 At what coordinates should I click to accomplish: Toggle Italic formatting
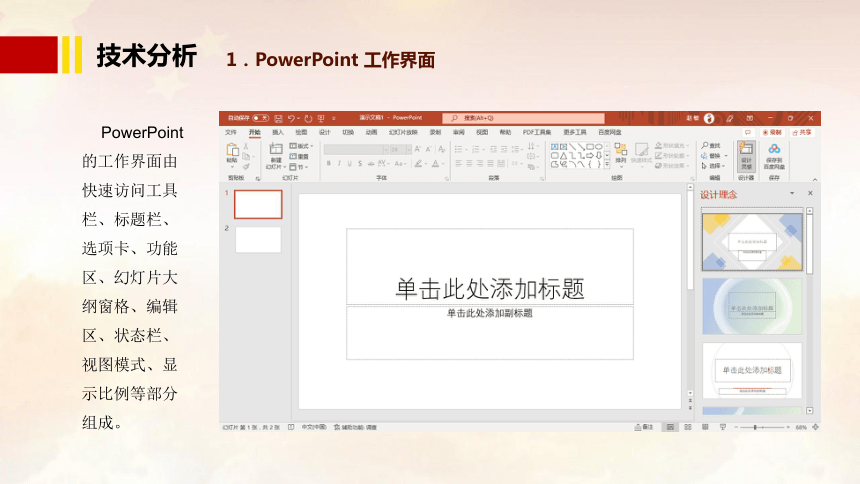tap(339, 164)
